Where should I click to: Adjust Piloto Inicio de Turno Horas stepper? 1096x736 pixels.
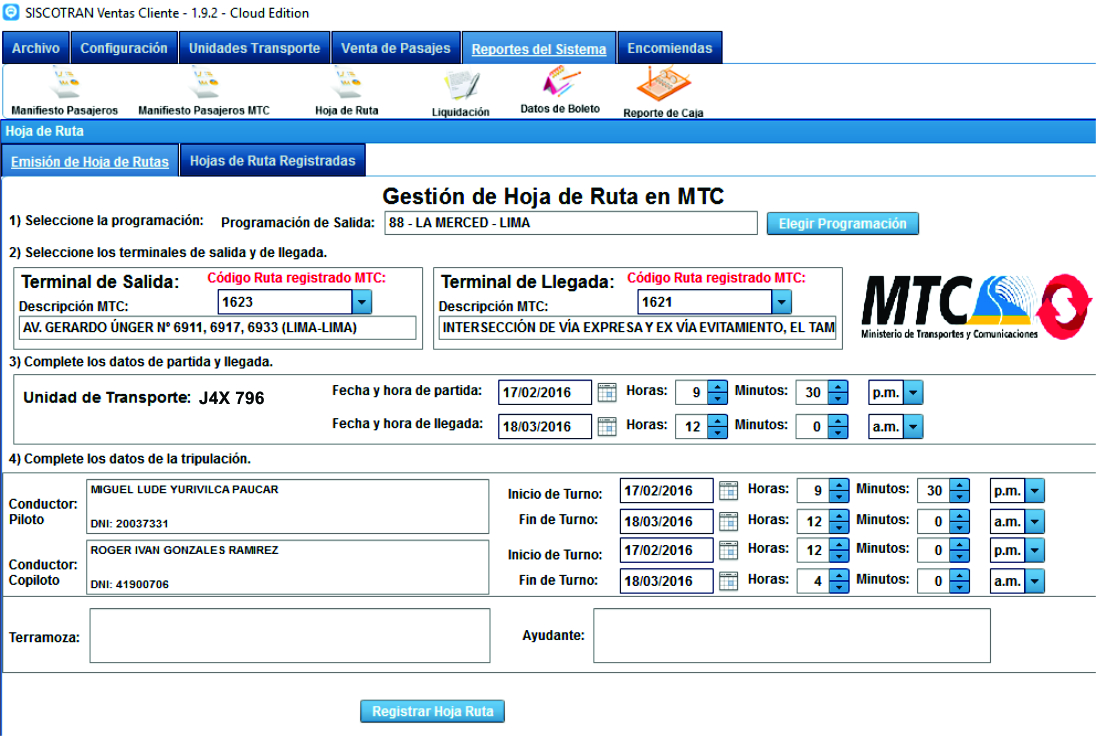[839, 491]
